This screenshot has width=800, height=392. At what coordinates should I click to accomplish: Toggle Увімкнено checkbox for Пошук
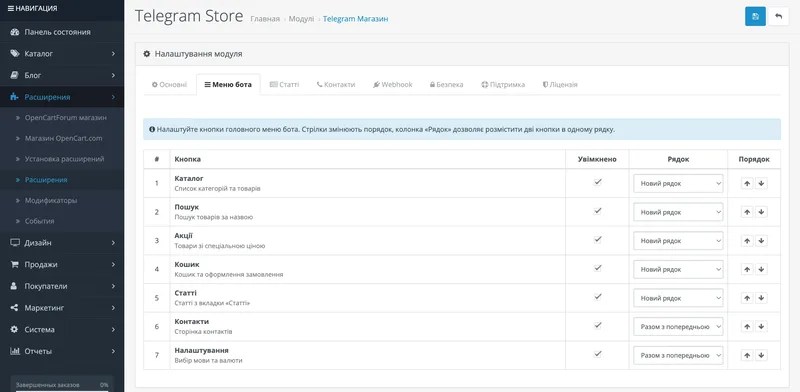(x=597, y=210)
